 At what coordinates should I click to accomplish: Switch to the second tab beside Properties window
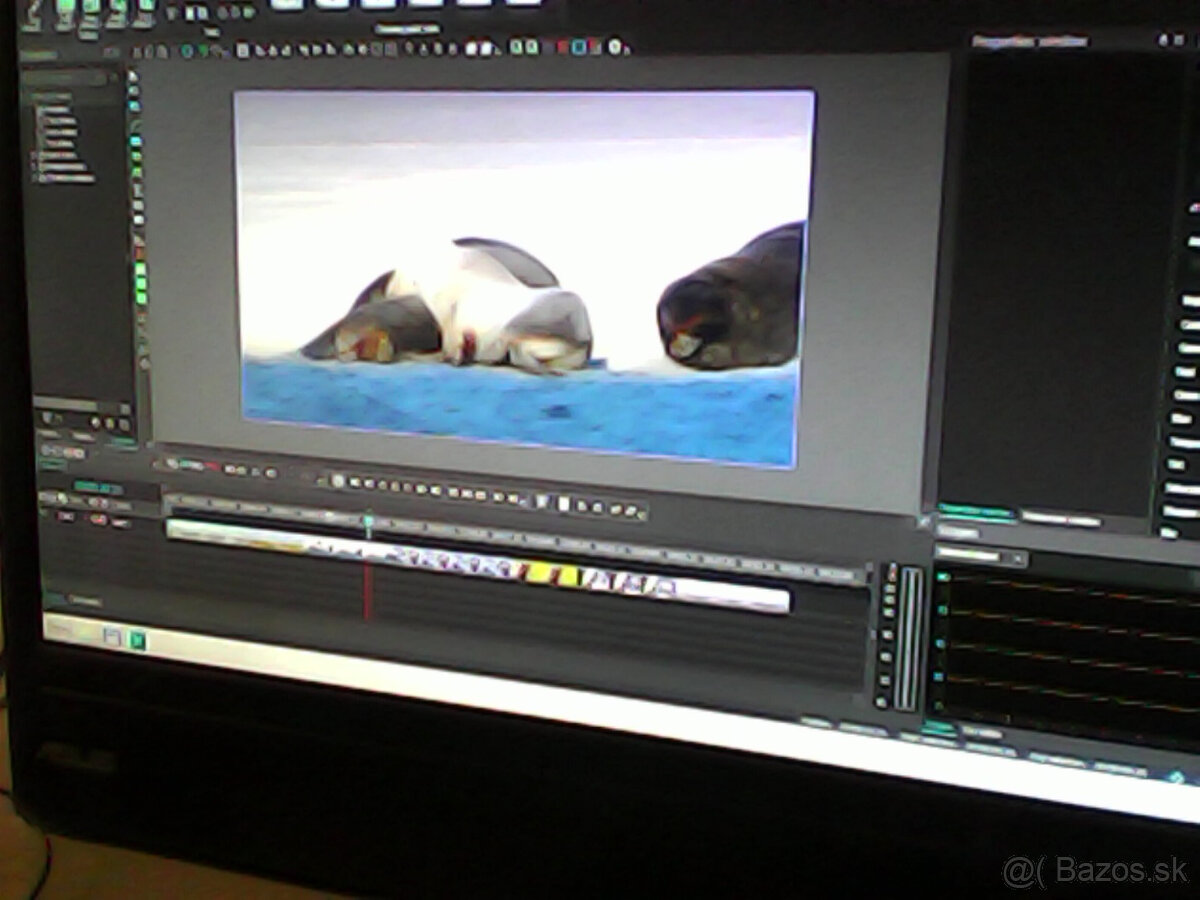[1060, 519]
